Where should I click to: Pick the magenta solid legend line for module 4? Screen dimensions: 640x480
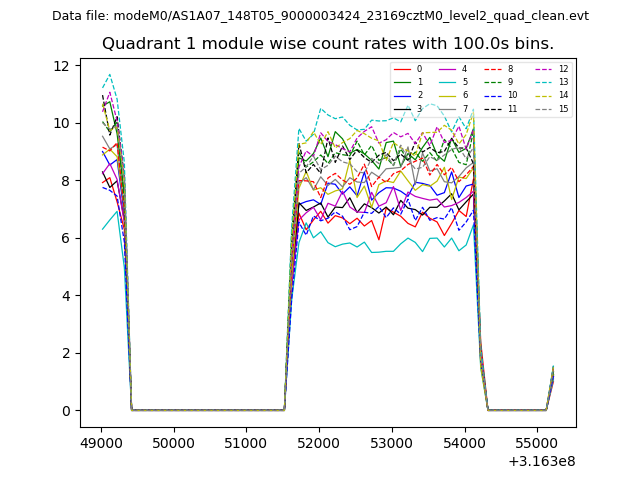(449, 69)
